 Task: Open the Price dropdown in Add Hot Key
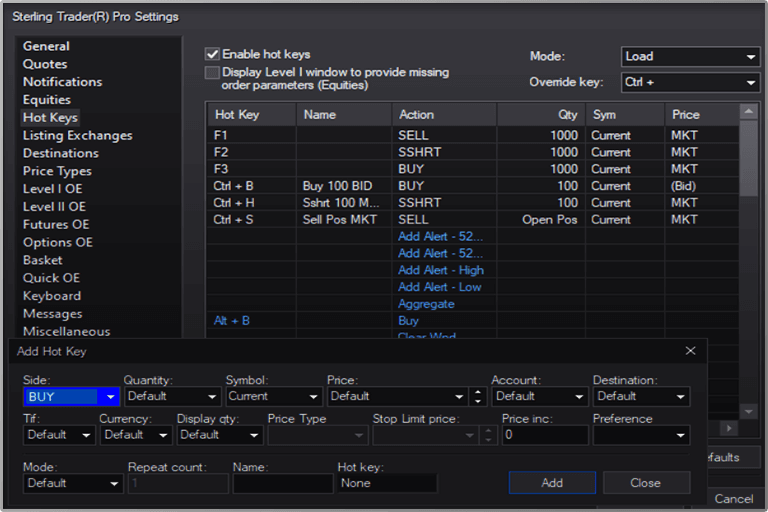(x=397, y=396)
